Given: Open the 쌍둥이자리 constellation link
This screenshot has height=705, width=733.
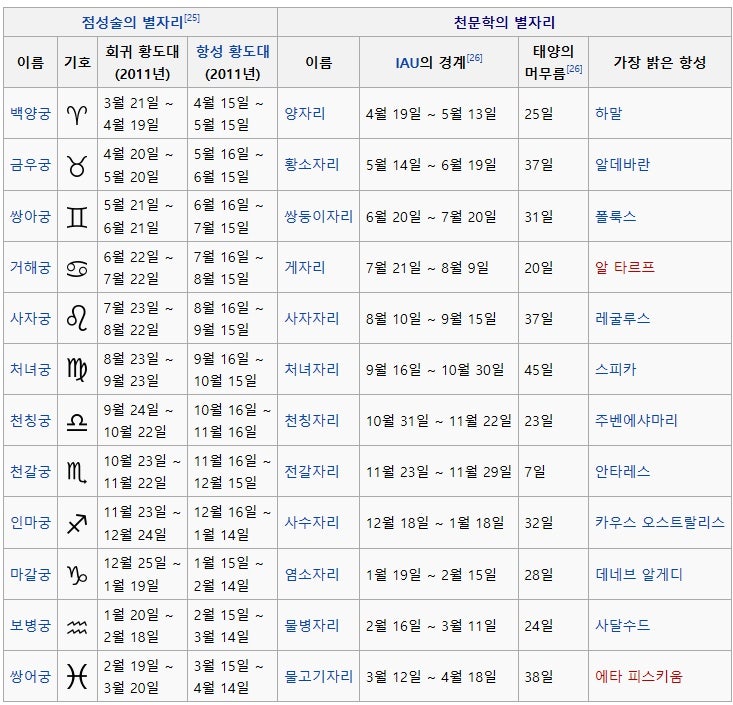Looking at the screenshot, I should click(318, 216).
